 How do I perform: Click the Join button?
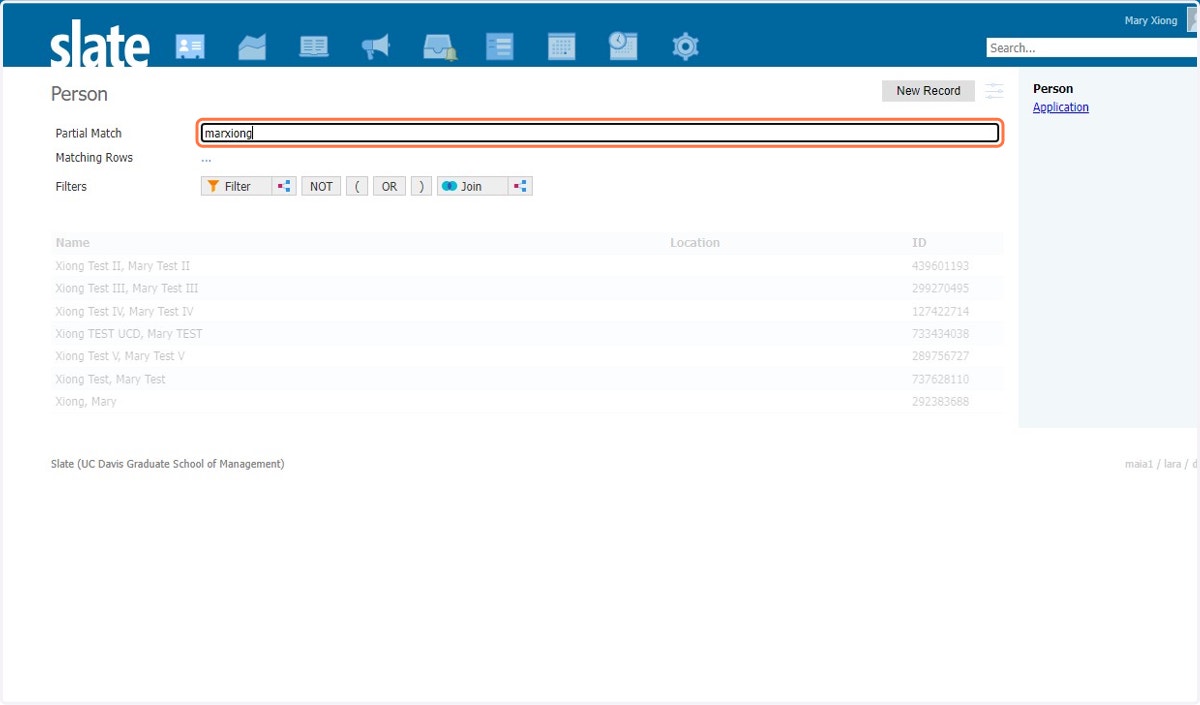[x=473, y=186]
